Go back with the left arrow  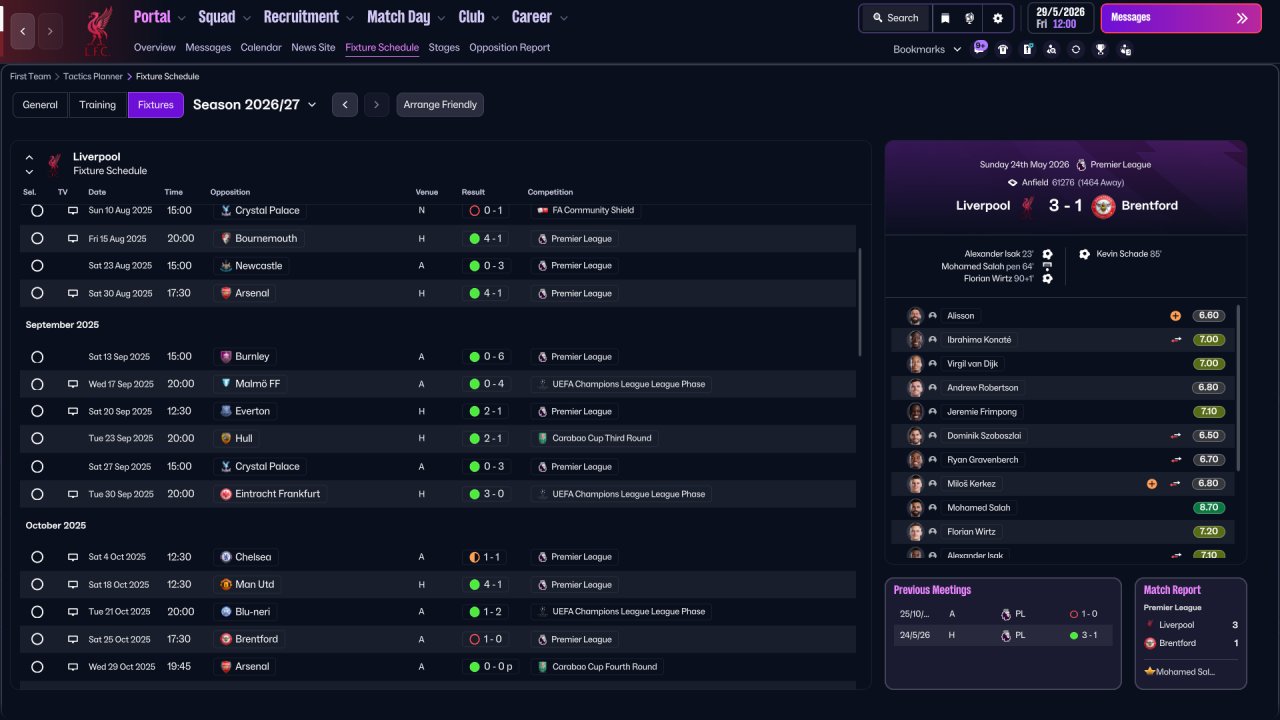point(24,31)
